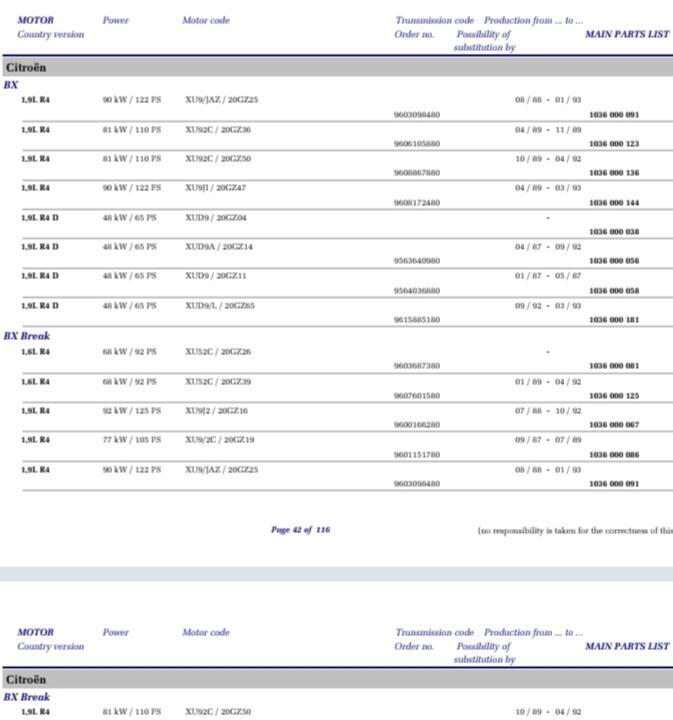Click 'Motor code' header on next page
This screenshot has width=673, height=720.
click(x=206, y=632)
